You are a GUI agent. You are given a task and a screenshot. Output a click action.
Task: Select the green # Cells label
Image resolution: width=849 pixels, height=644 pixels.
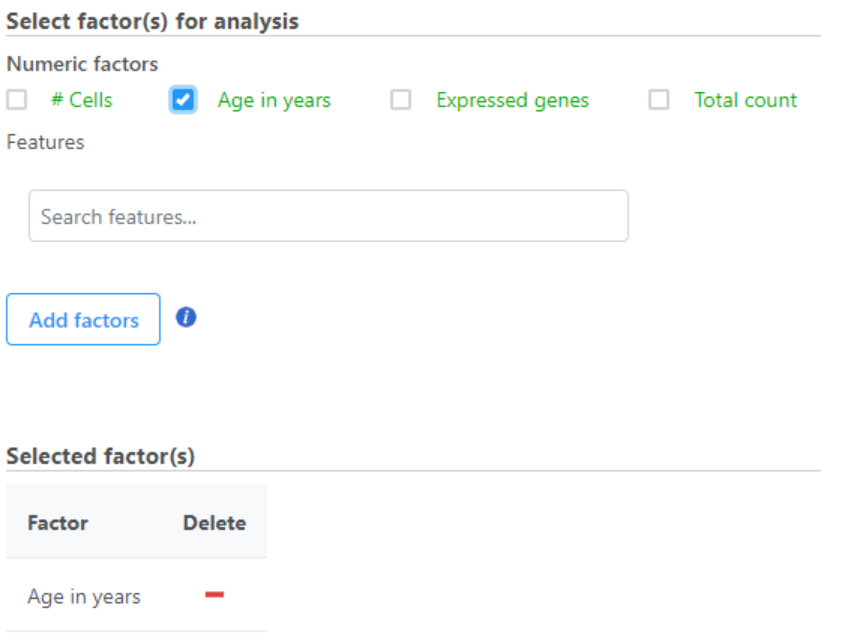[82, 100]
